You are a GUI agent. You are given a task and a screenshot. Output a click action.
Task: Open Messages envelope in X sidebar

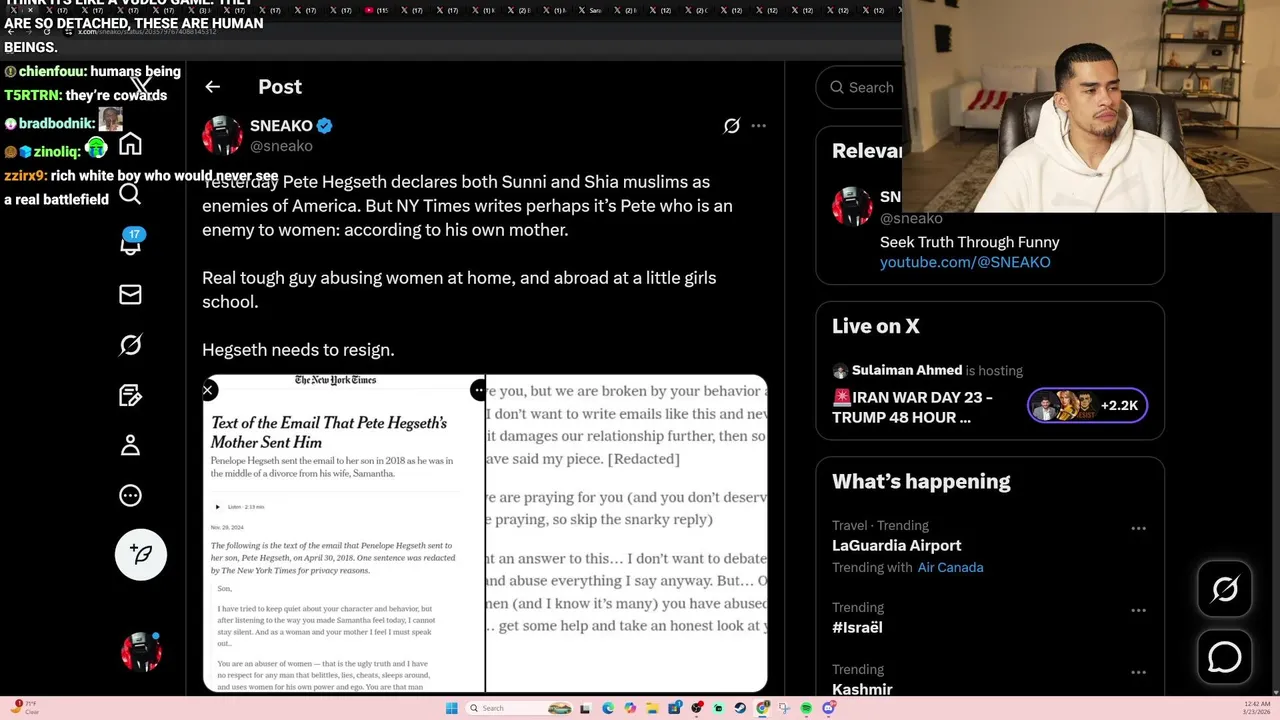130,294
